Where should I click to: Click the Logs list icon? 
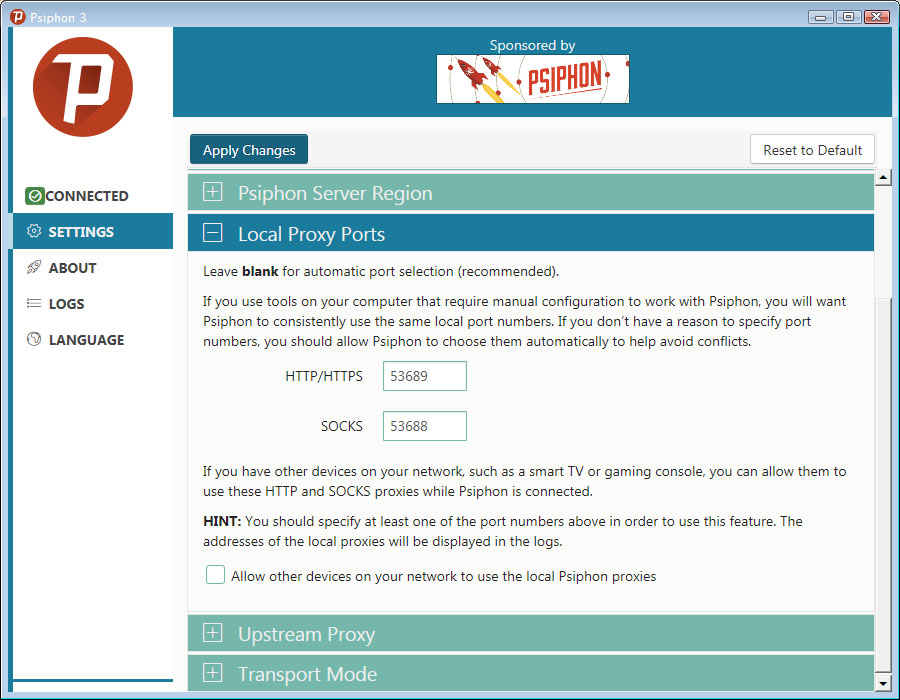34,304
